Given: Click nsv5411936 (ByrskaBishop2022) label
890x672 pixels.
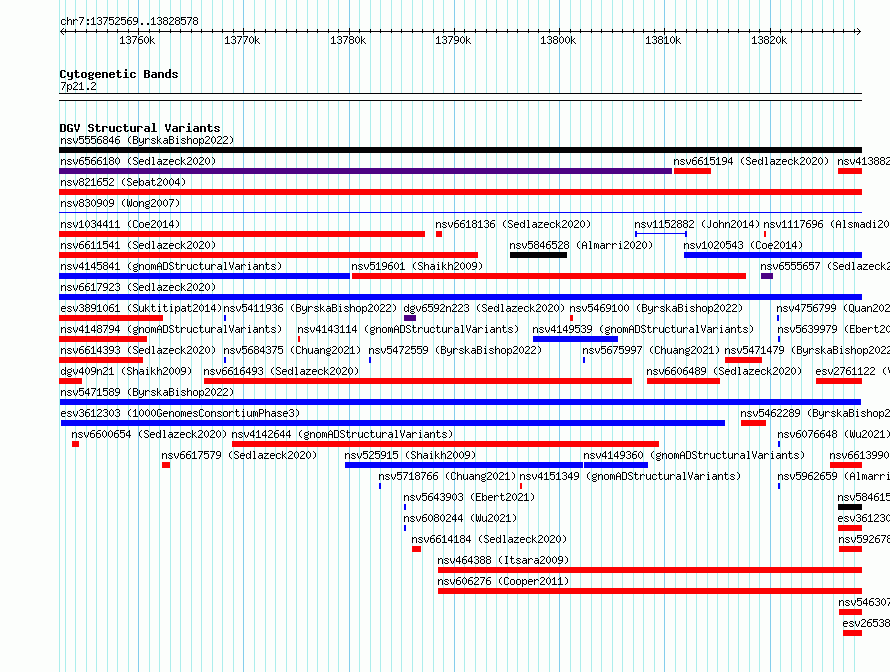Looking at the screenshot, I should pos(310,308).
